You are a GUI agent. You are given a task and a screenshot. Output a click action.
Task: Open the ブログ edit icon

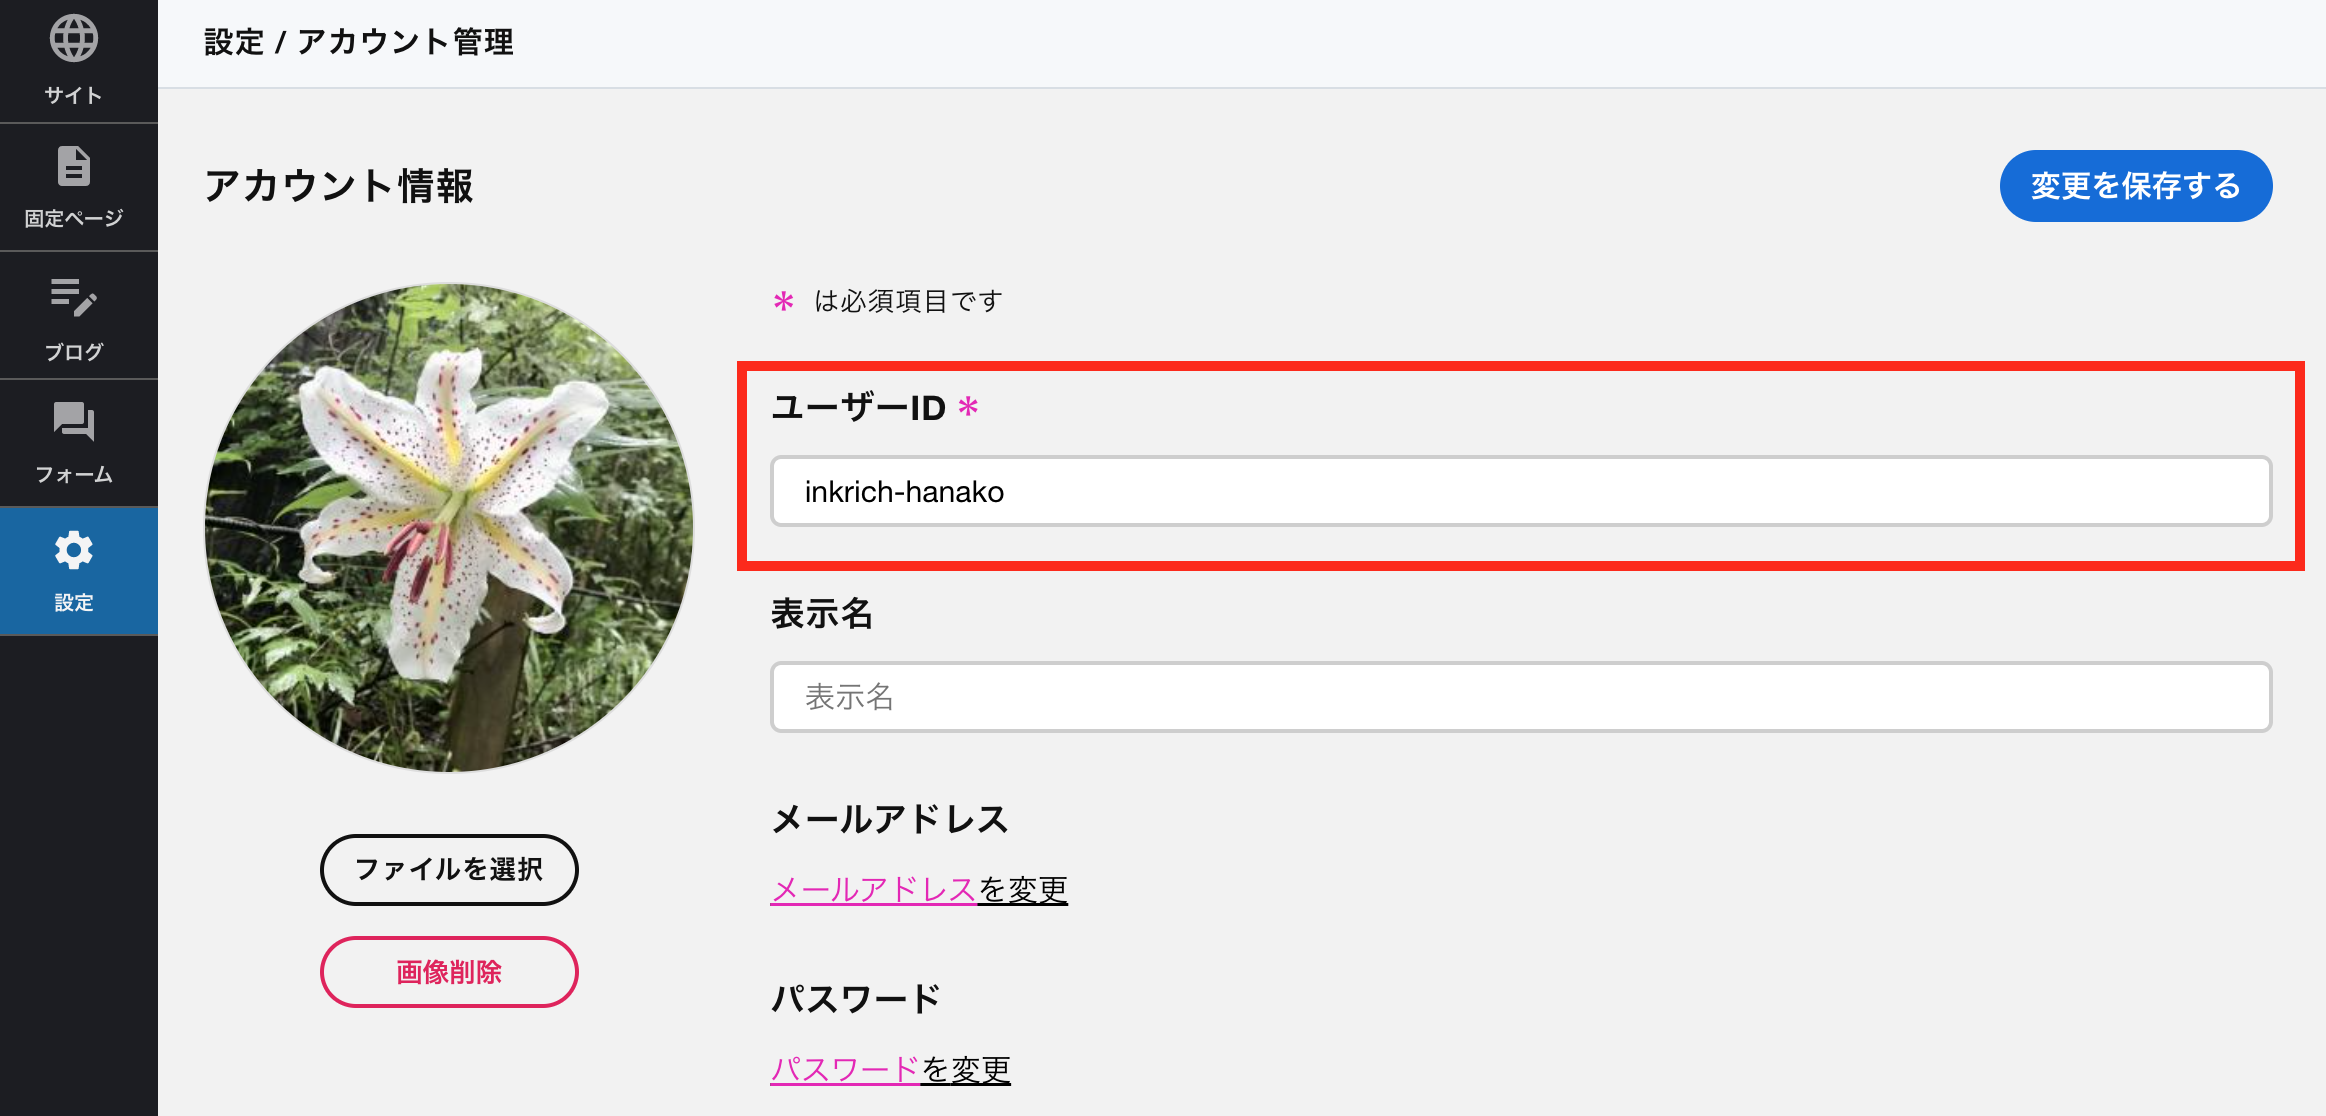74,297
